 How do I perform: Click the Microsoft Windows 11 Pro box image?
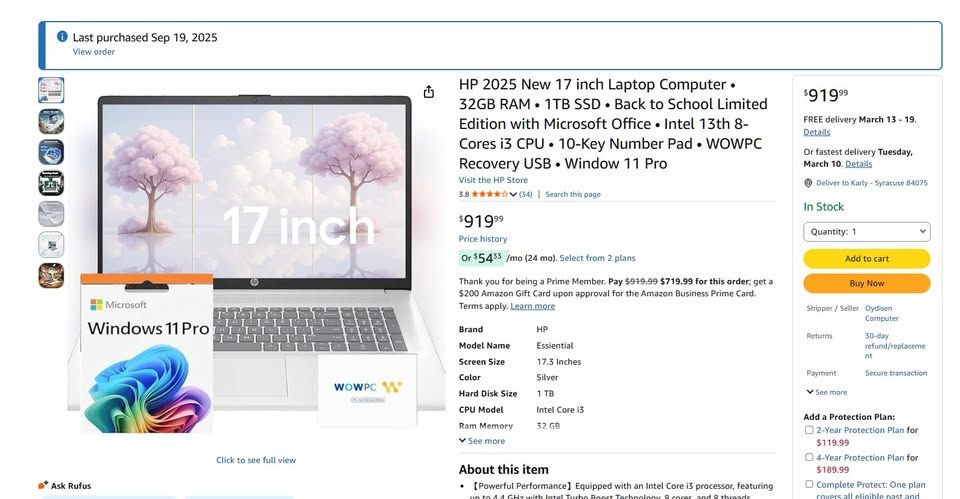[x=147, y=353]
